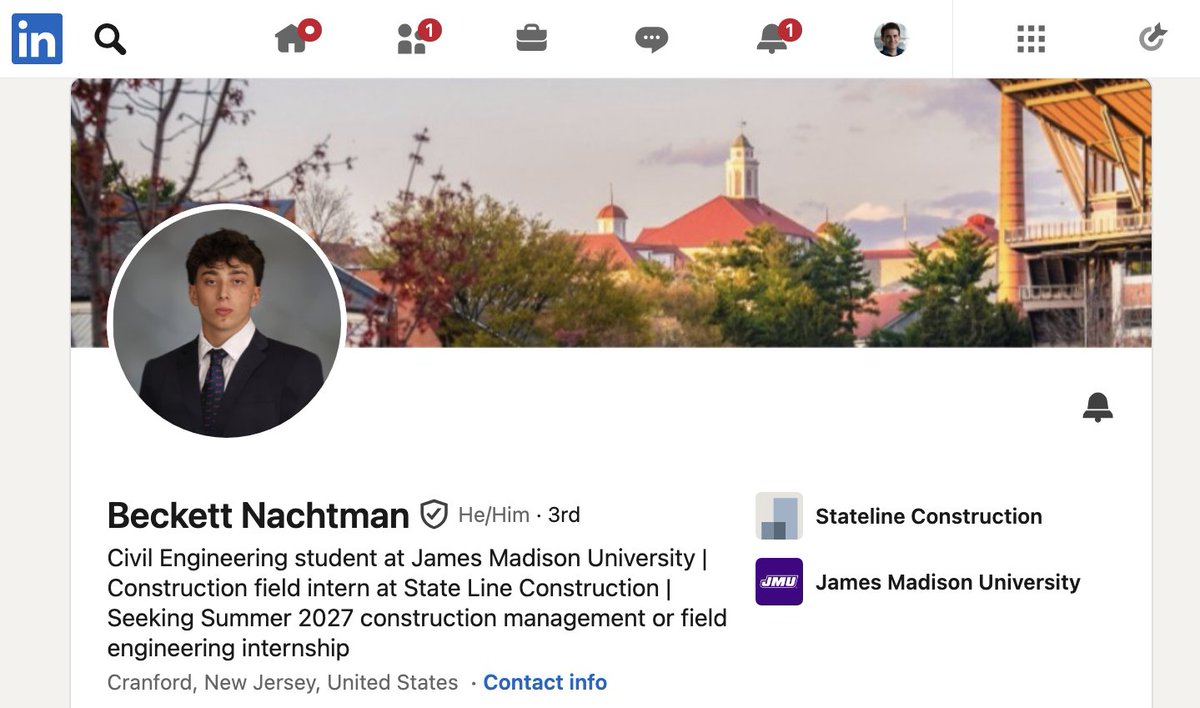Click the Cranford, New Jersey location text

click(x=282, y=682)
